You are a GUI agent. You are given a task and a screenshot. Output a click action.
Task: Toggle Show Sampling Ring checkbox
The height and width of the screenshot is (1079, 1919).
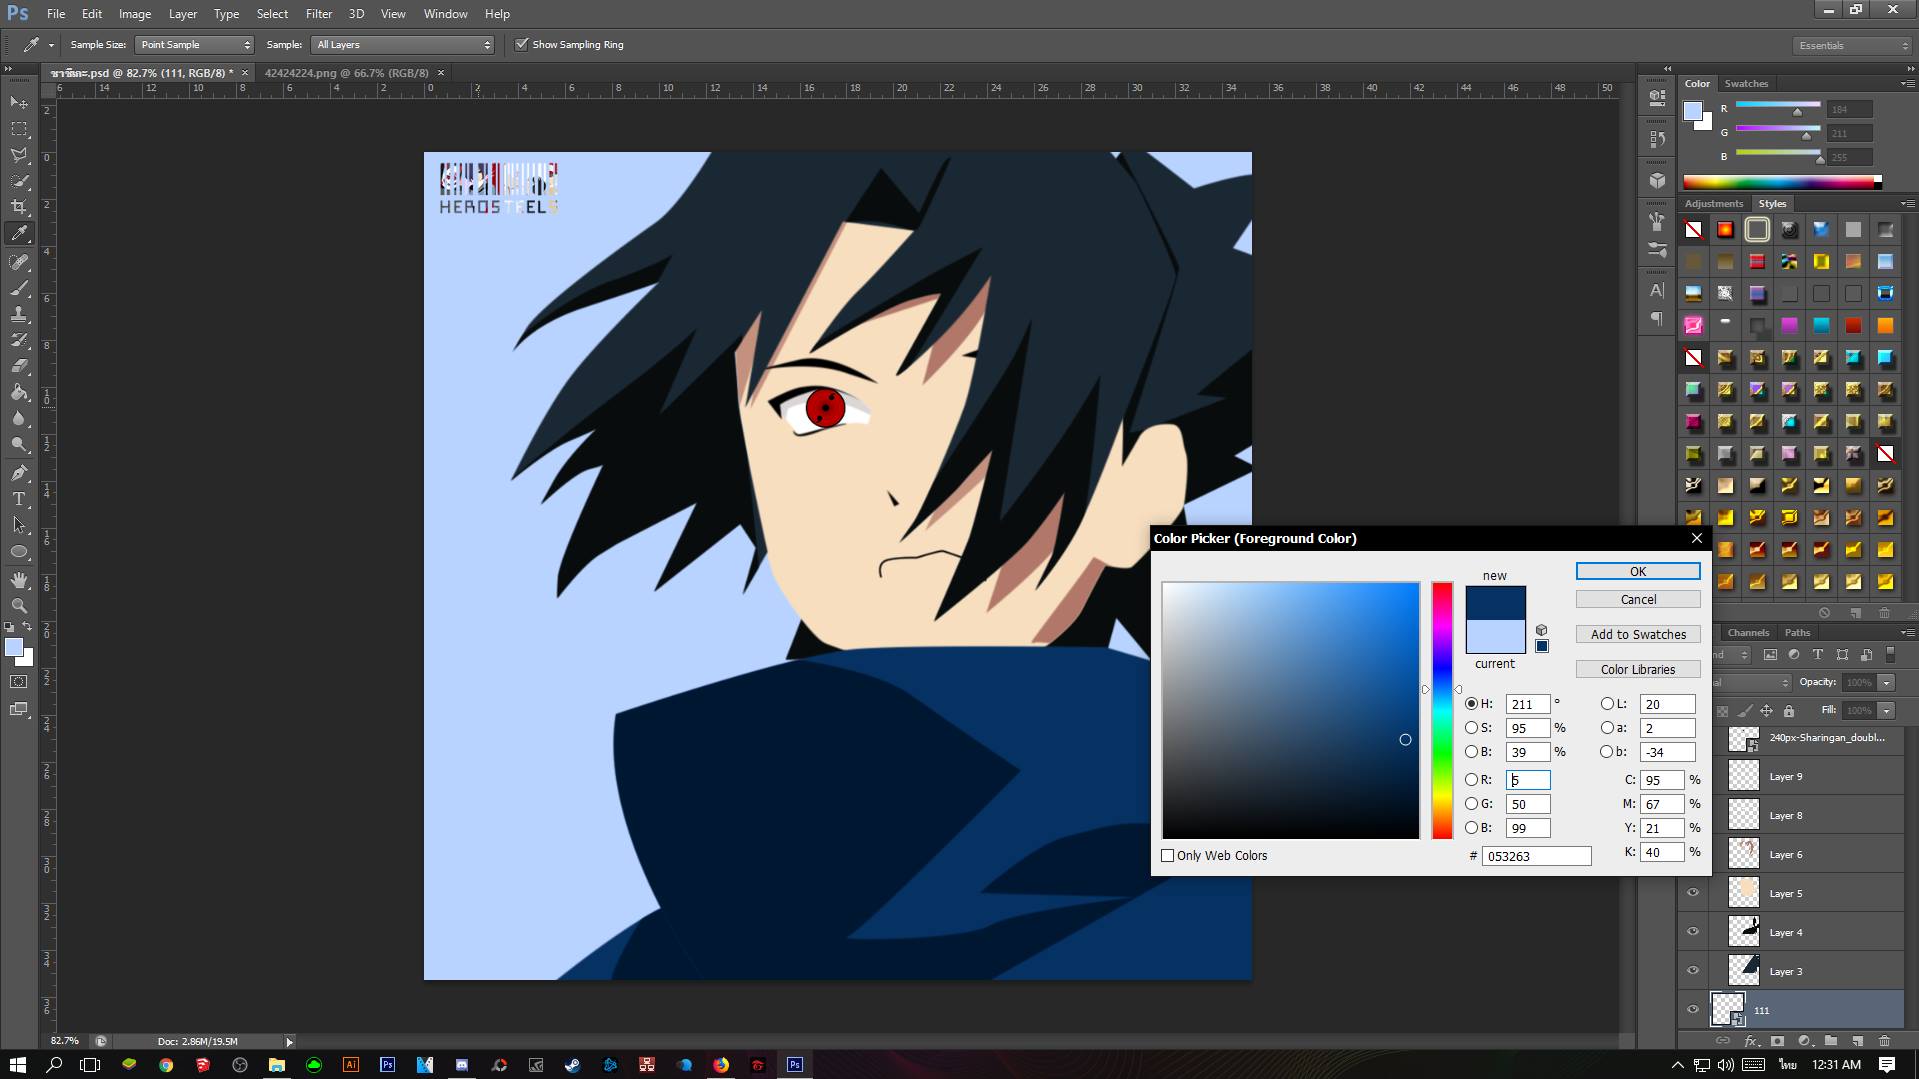(x=521, y=45)
